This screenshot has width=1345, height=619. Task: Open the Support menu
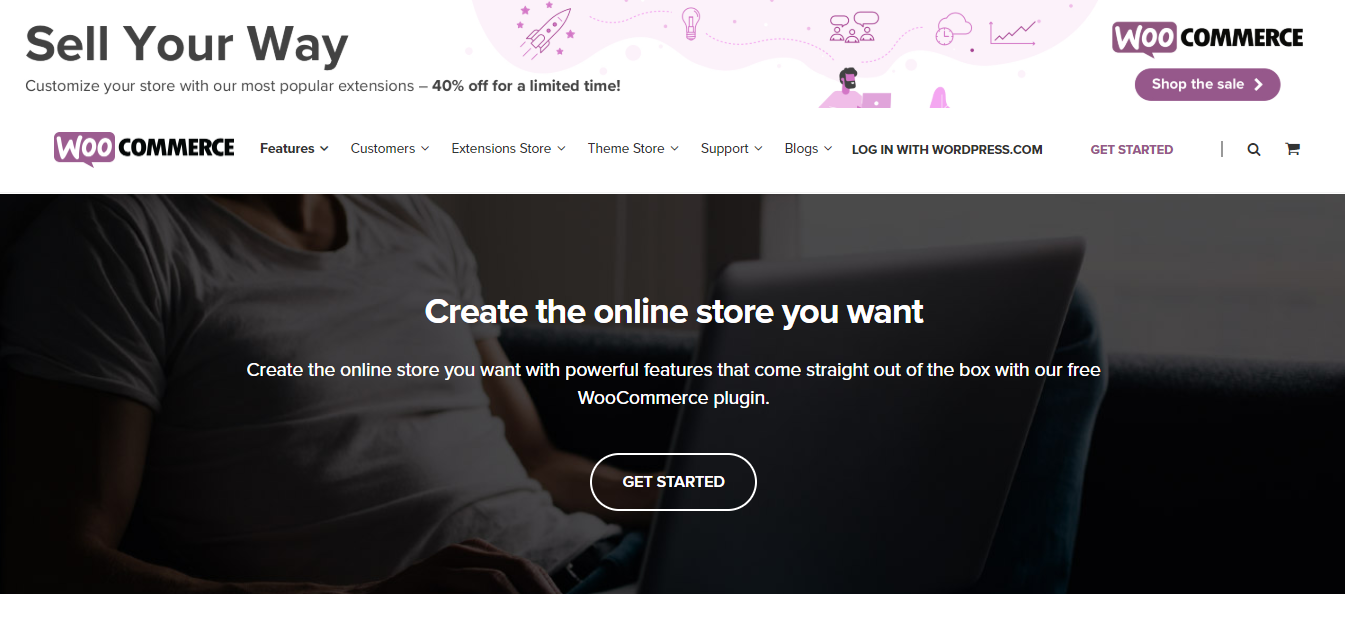(x=731, y=148)
